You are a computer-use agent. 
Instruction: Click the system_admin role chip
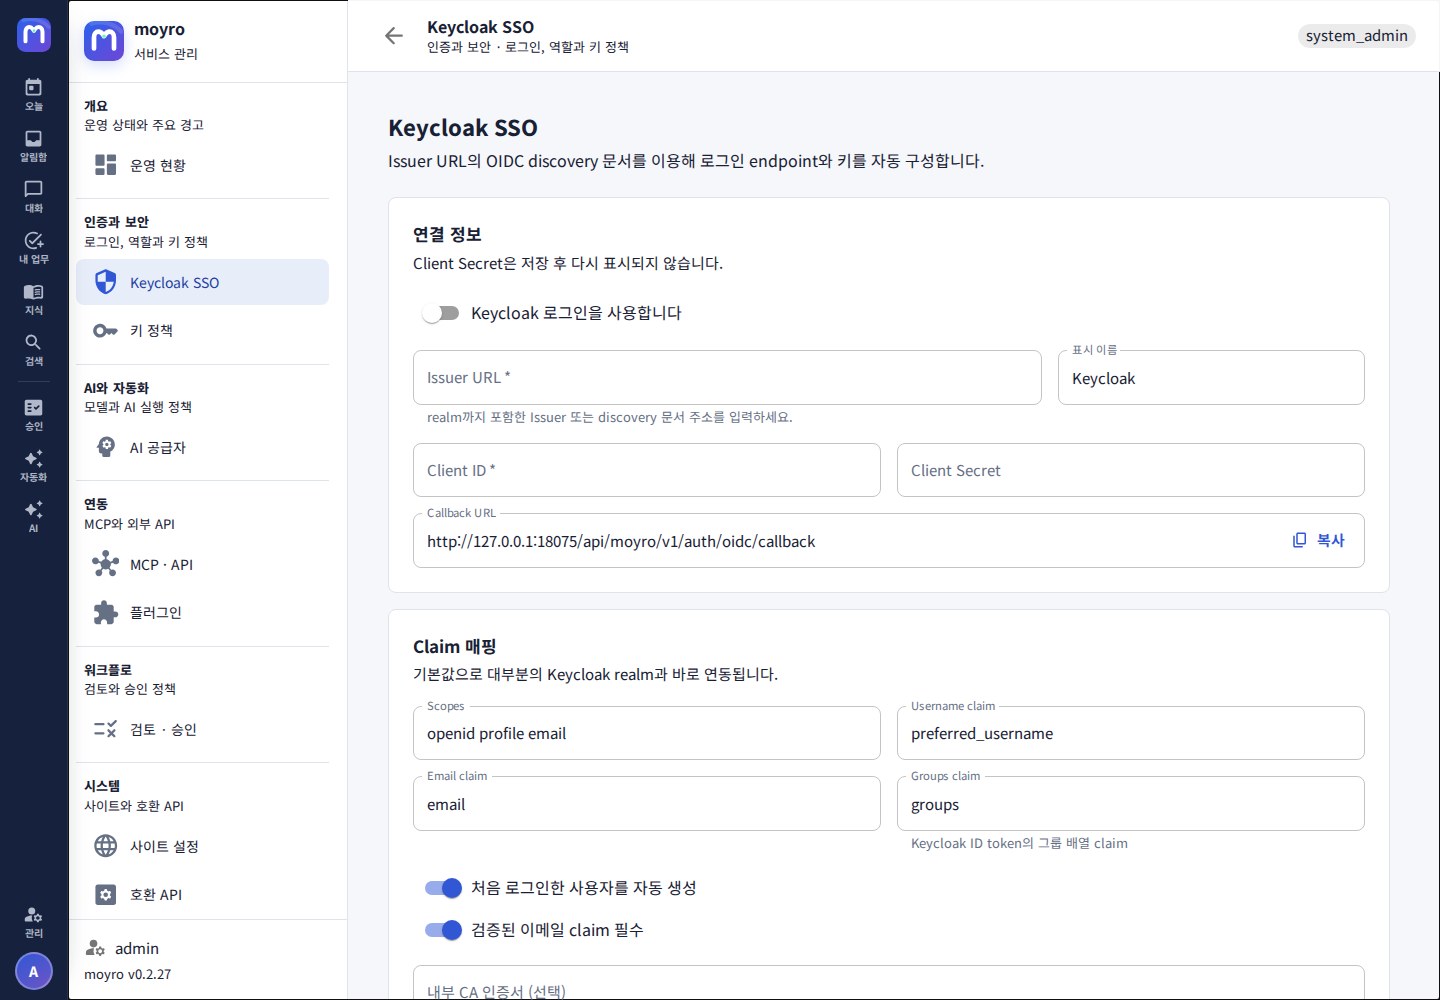coord(1356,36)
